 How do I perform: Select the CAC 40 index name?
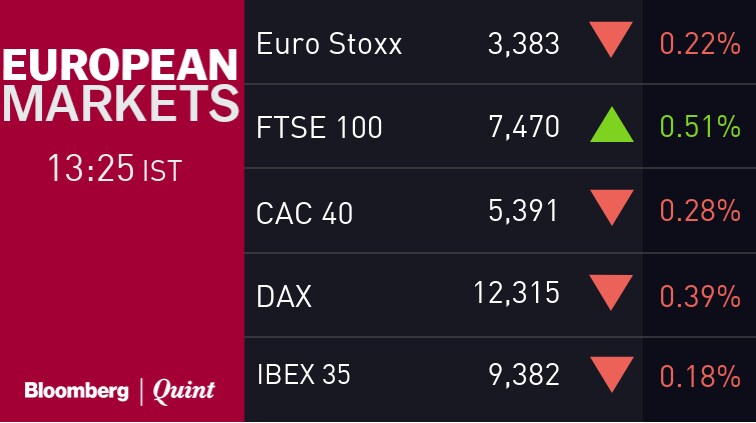coord(304,212)
